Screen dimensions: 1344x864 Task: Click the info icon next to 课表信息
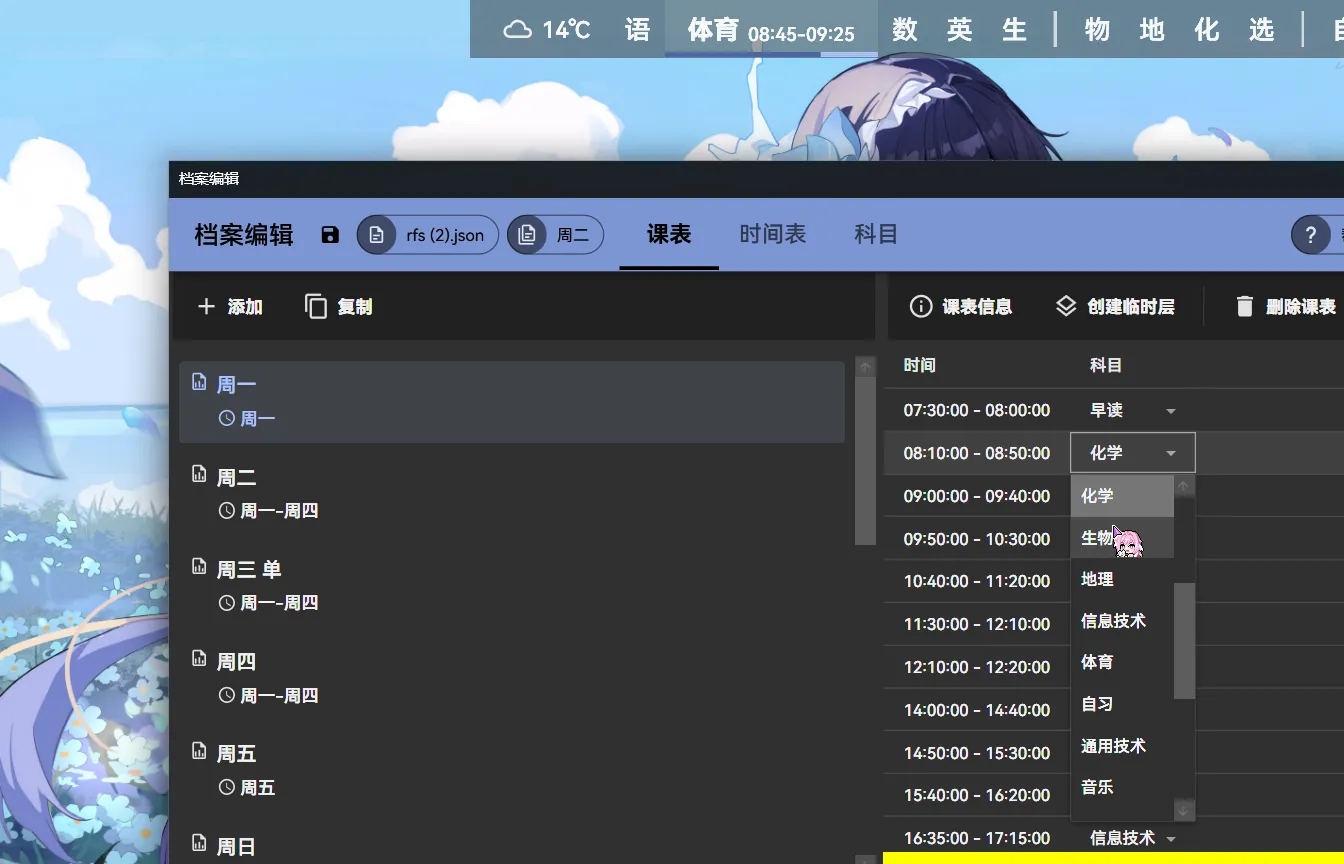point(921,306)
